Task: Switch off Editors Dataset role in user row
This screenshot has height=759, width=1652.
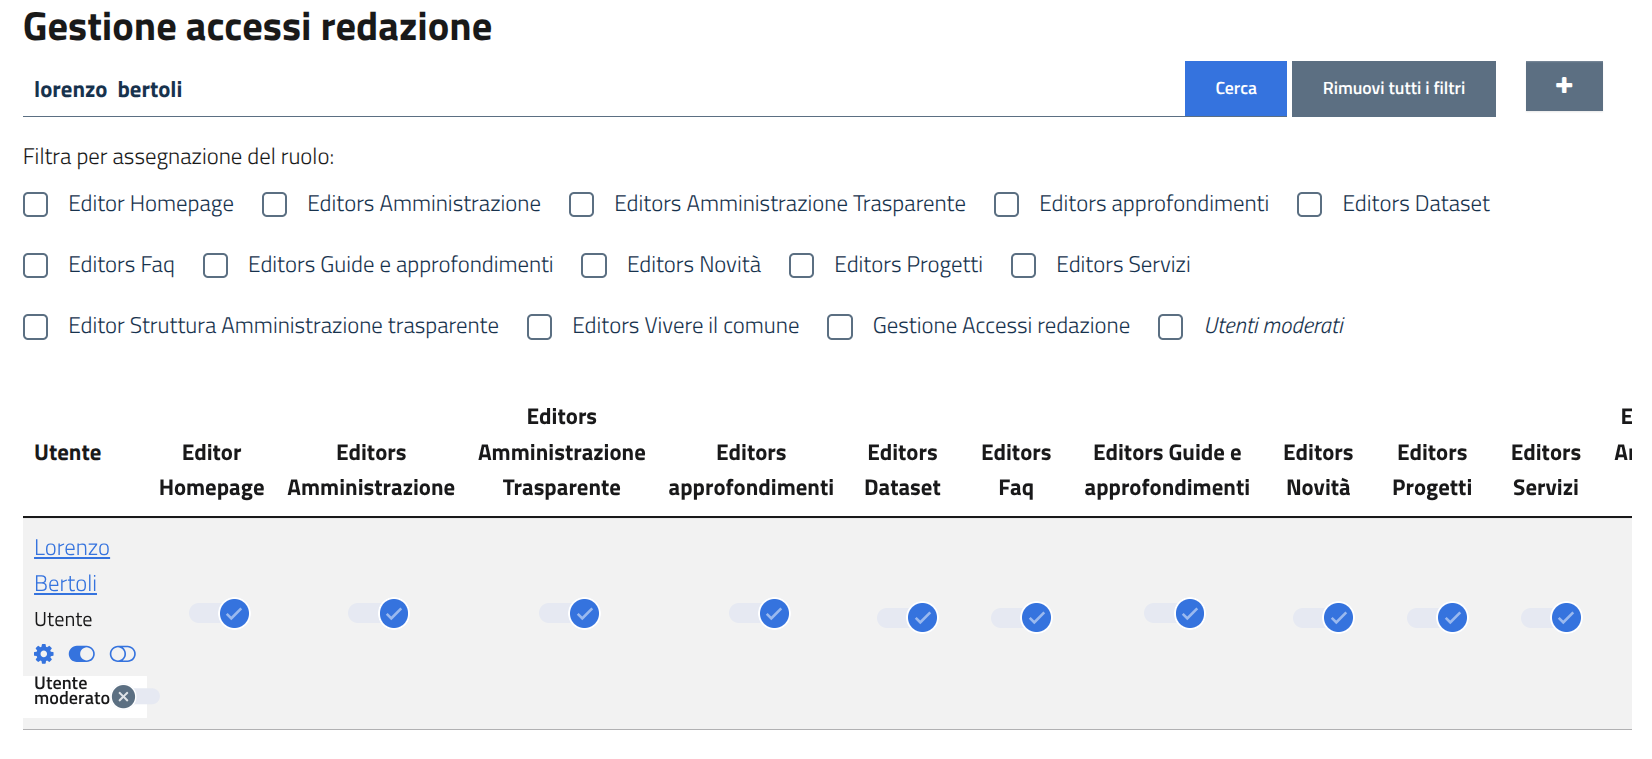Action: [x=908, y=618]
